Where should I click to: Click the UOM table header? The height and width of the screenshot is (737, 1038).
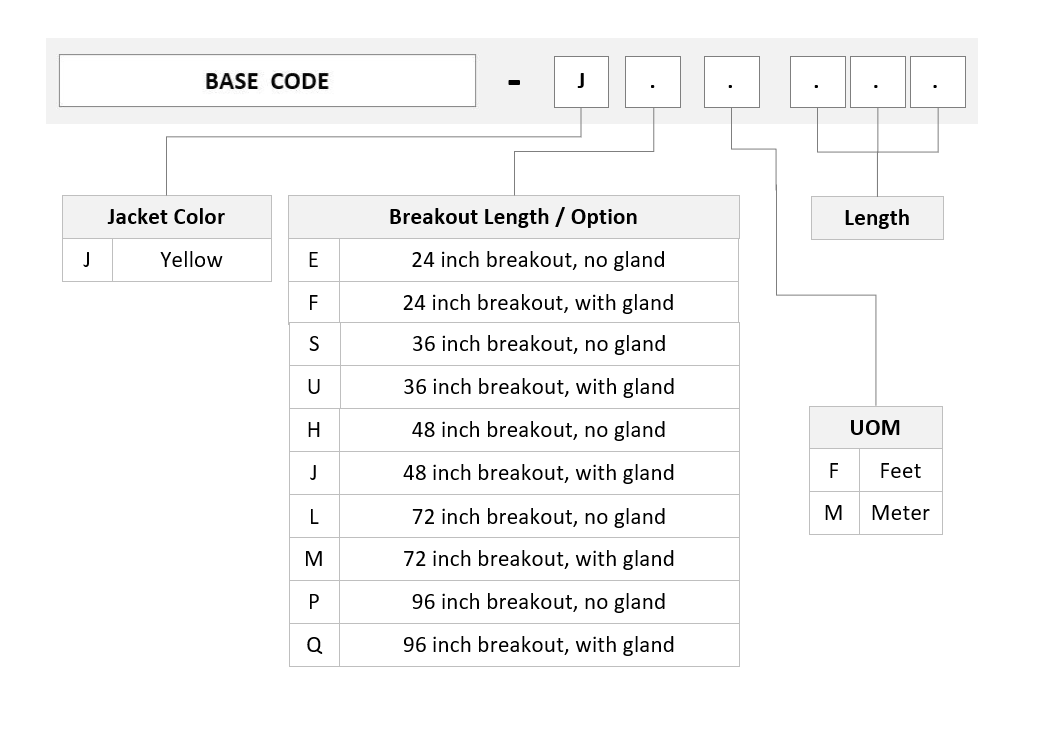pos(876,428)
